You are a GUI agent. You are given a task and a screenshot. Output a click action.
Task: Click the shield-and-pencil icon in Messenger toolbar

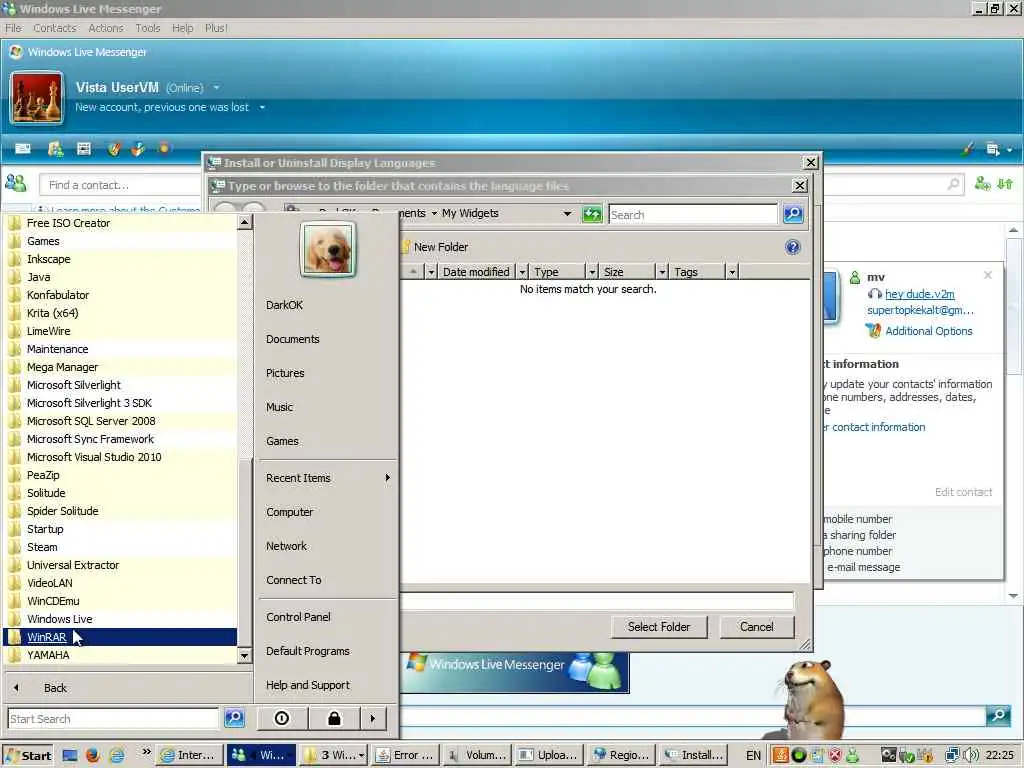pos(114,149)
